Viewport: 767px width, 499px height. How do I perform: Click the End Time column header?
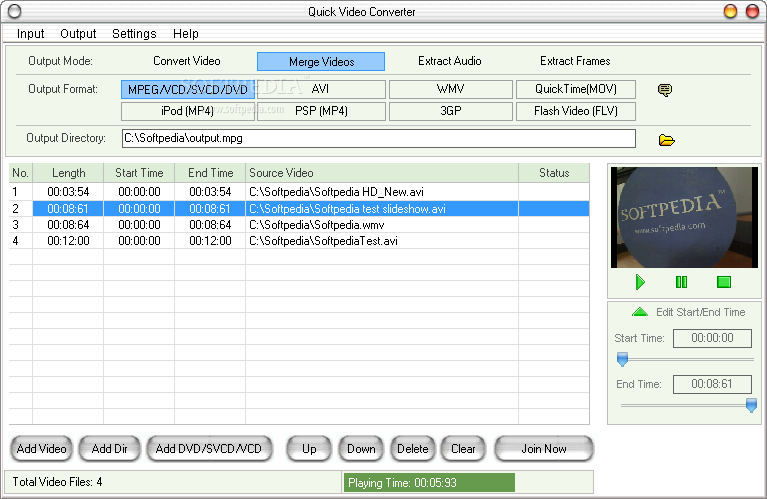(x=210, y=173)
